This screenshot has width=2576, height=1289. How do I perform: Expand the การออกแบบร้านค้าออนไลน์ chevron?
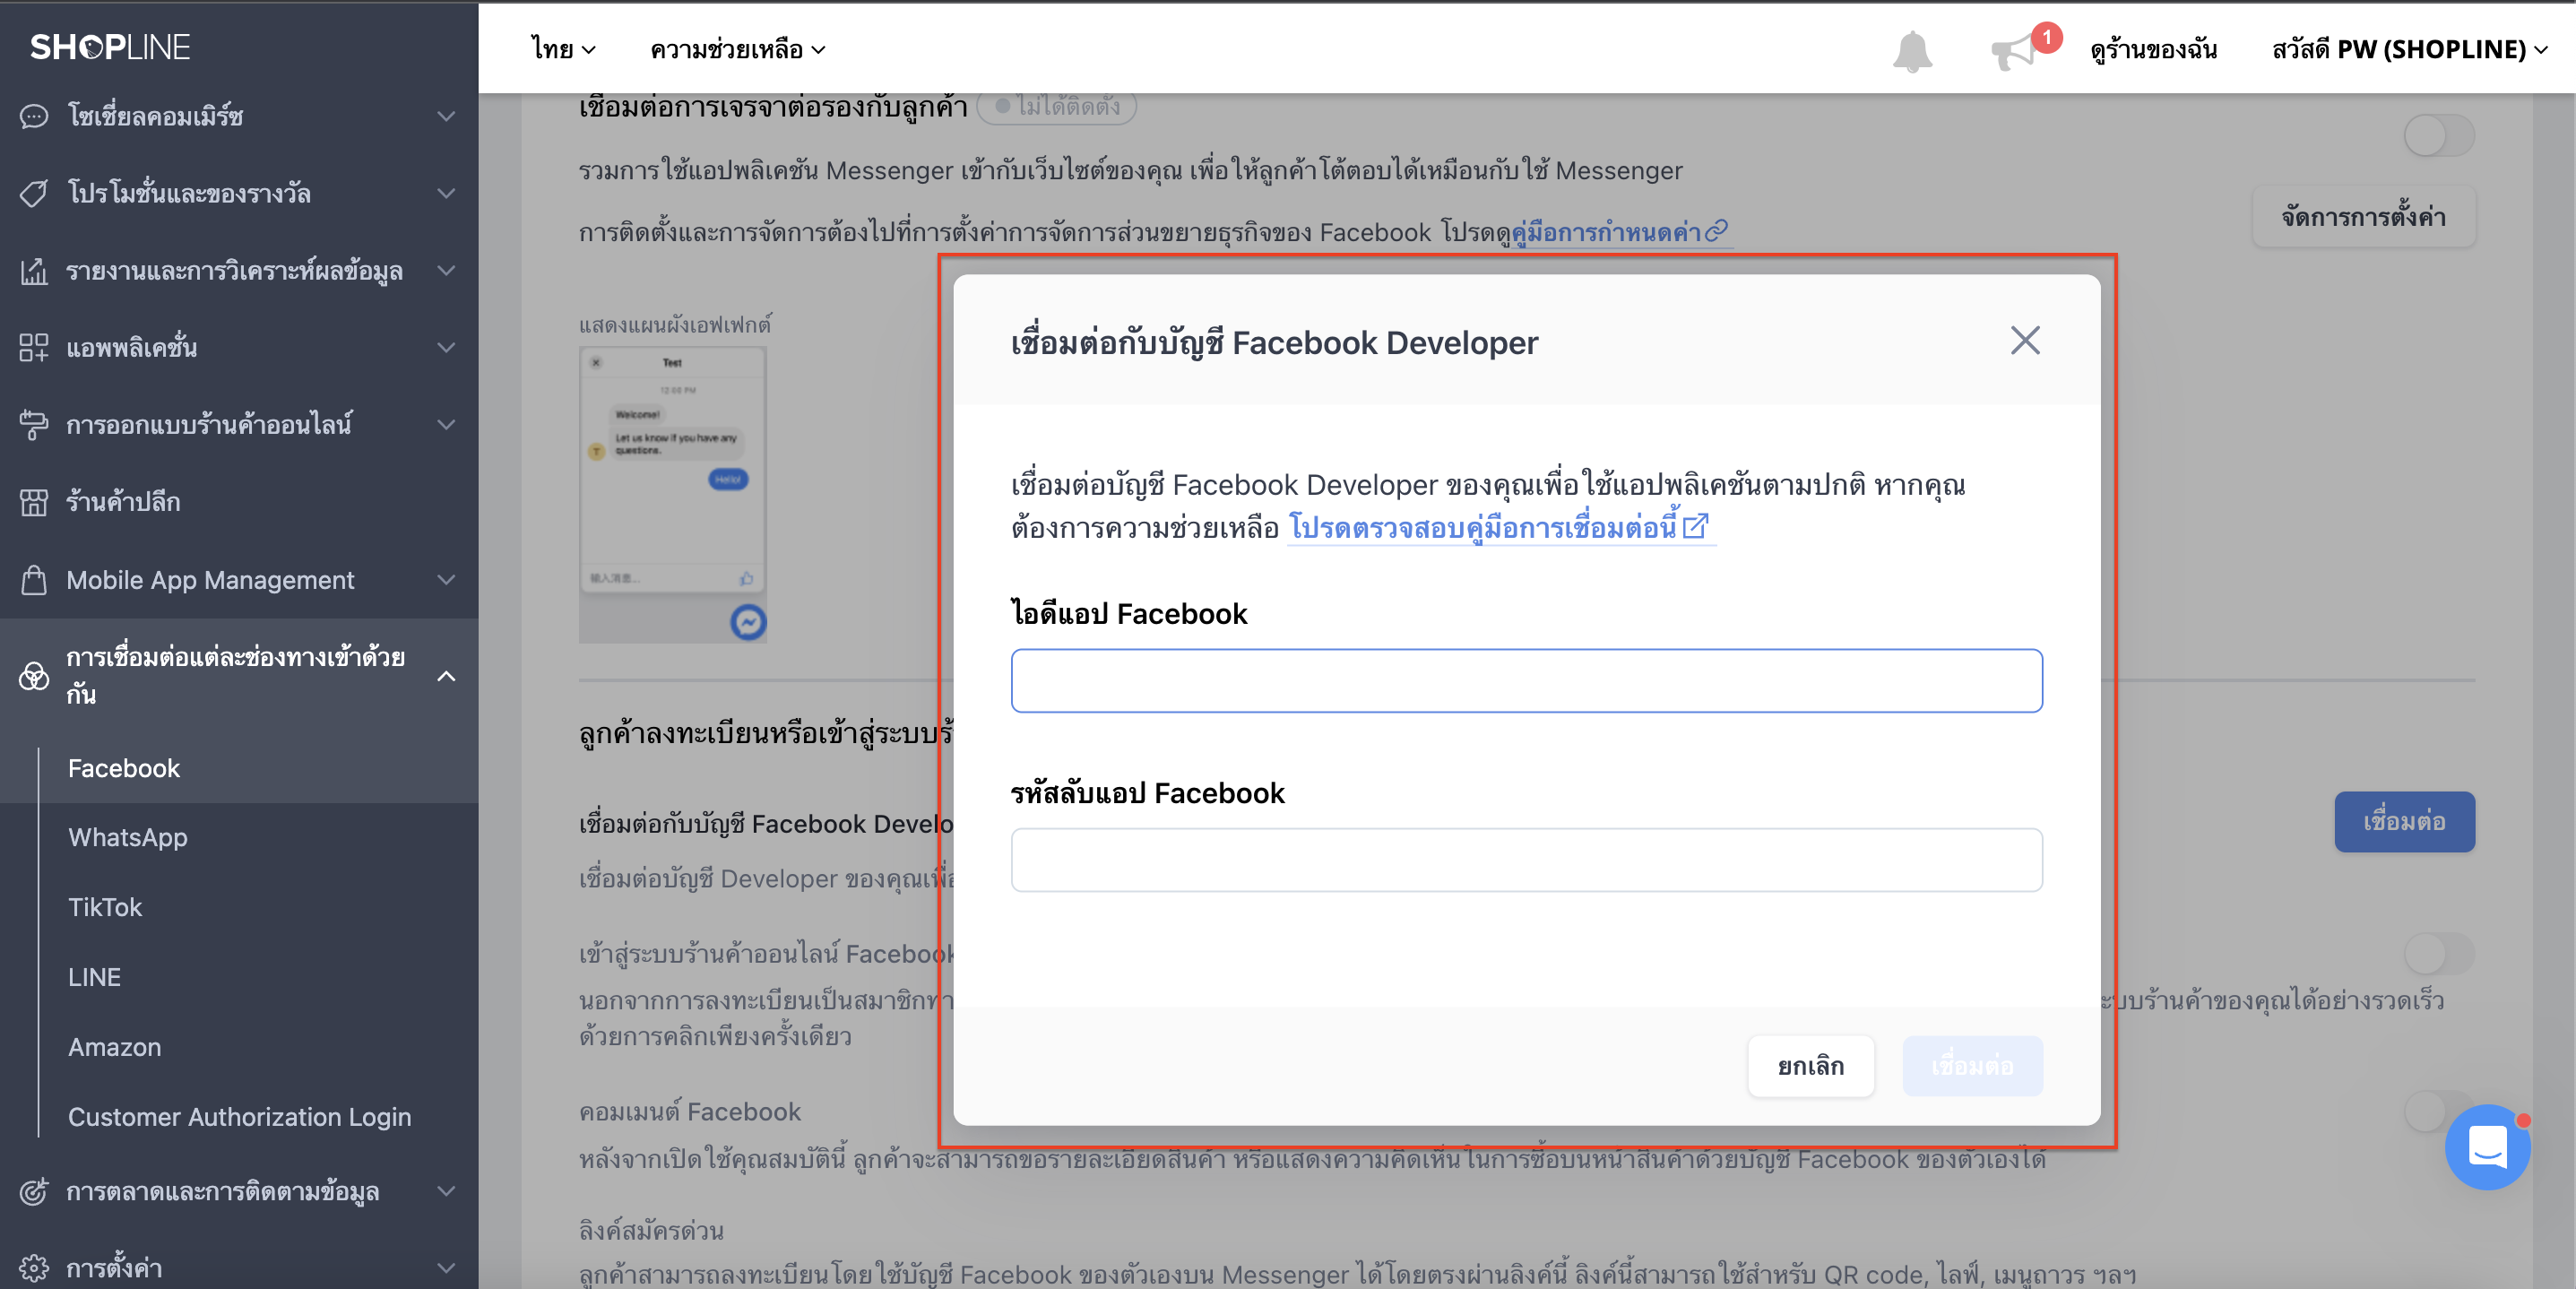coord(447,425)
